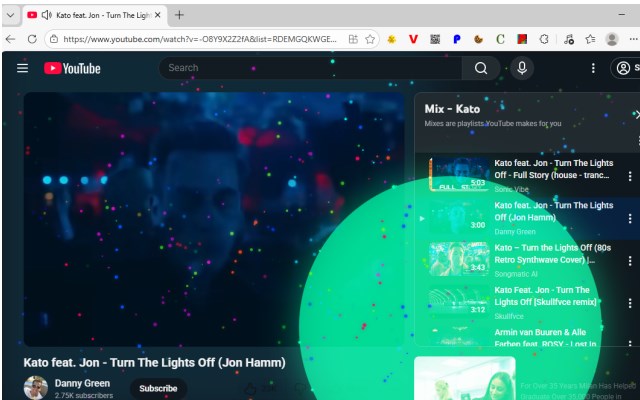Select the YouTube address bar URL
The height and width of the screenshot is (400, 640).
point(200,39)
